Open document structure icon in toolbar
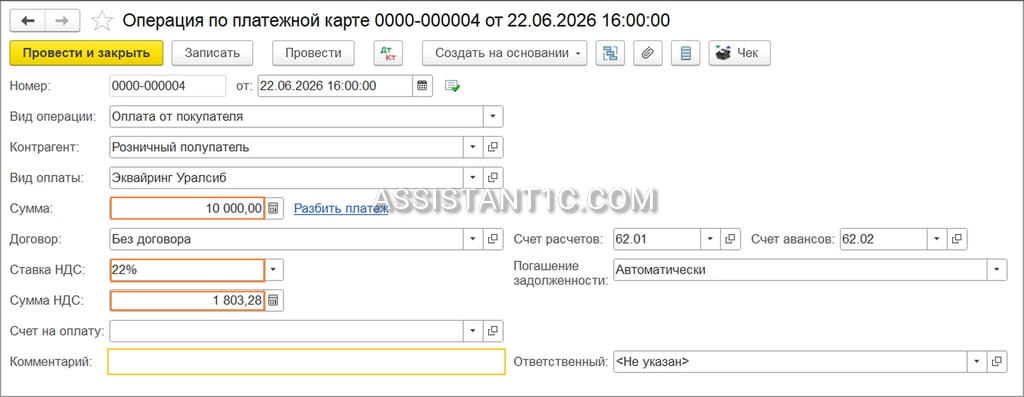 click(610, 54)
